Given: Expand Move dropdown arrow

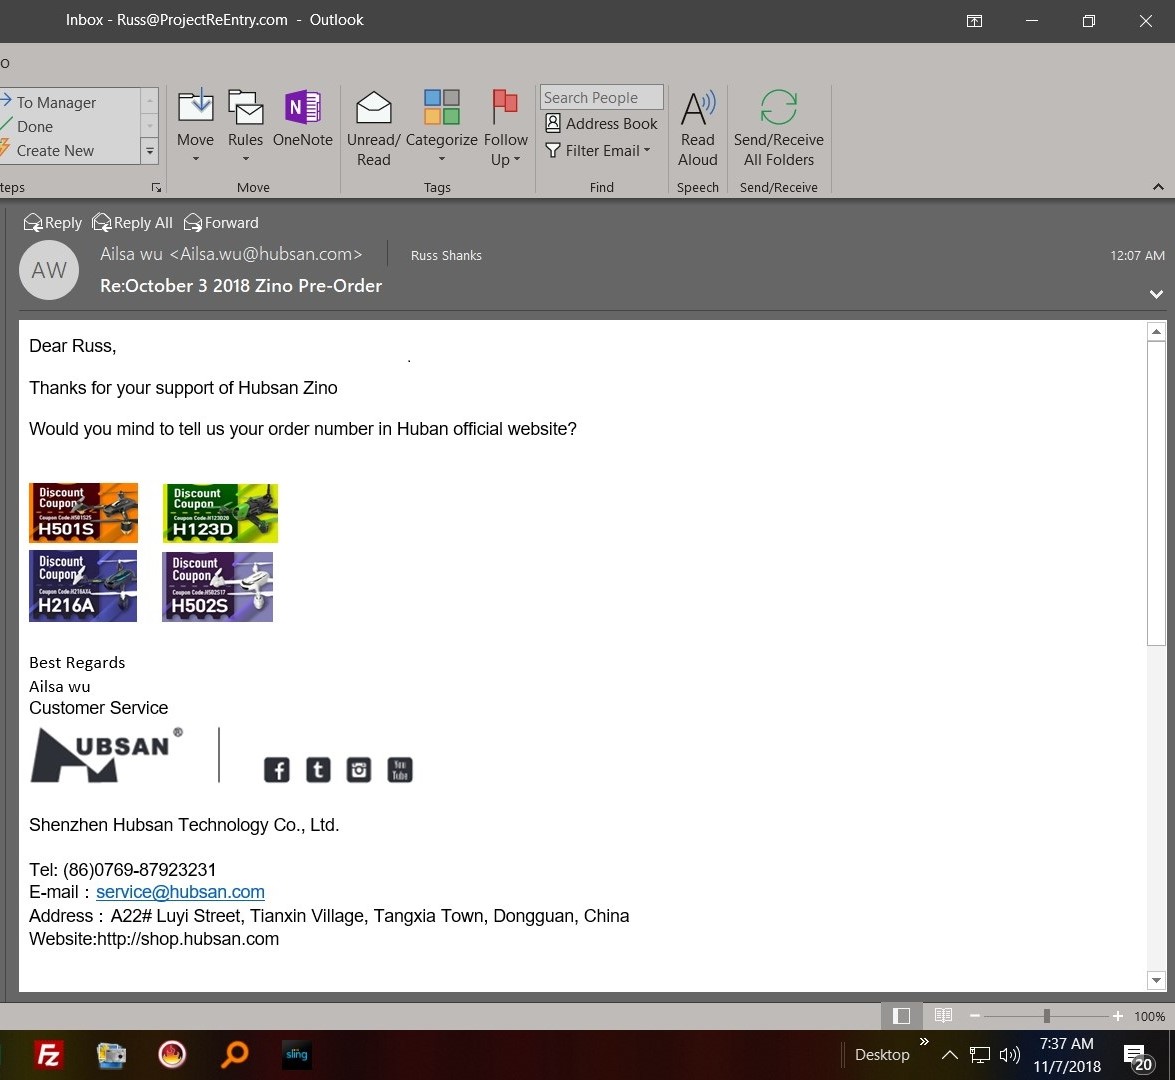Looking at the screenshot, I should click(x=196, y=159).
